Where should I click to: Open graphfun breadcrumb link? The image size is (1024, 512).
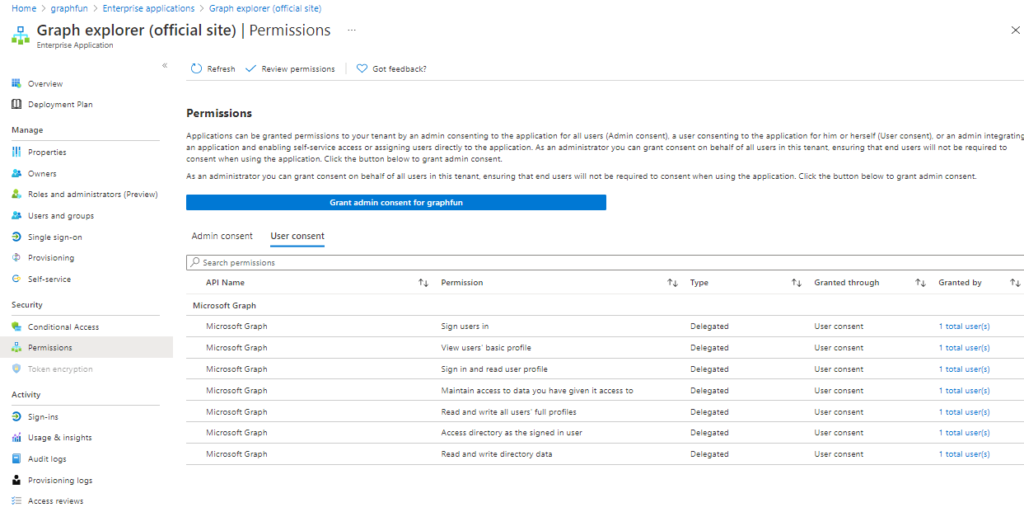point(70,8)
